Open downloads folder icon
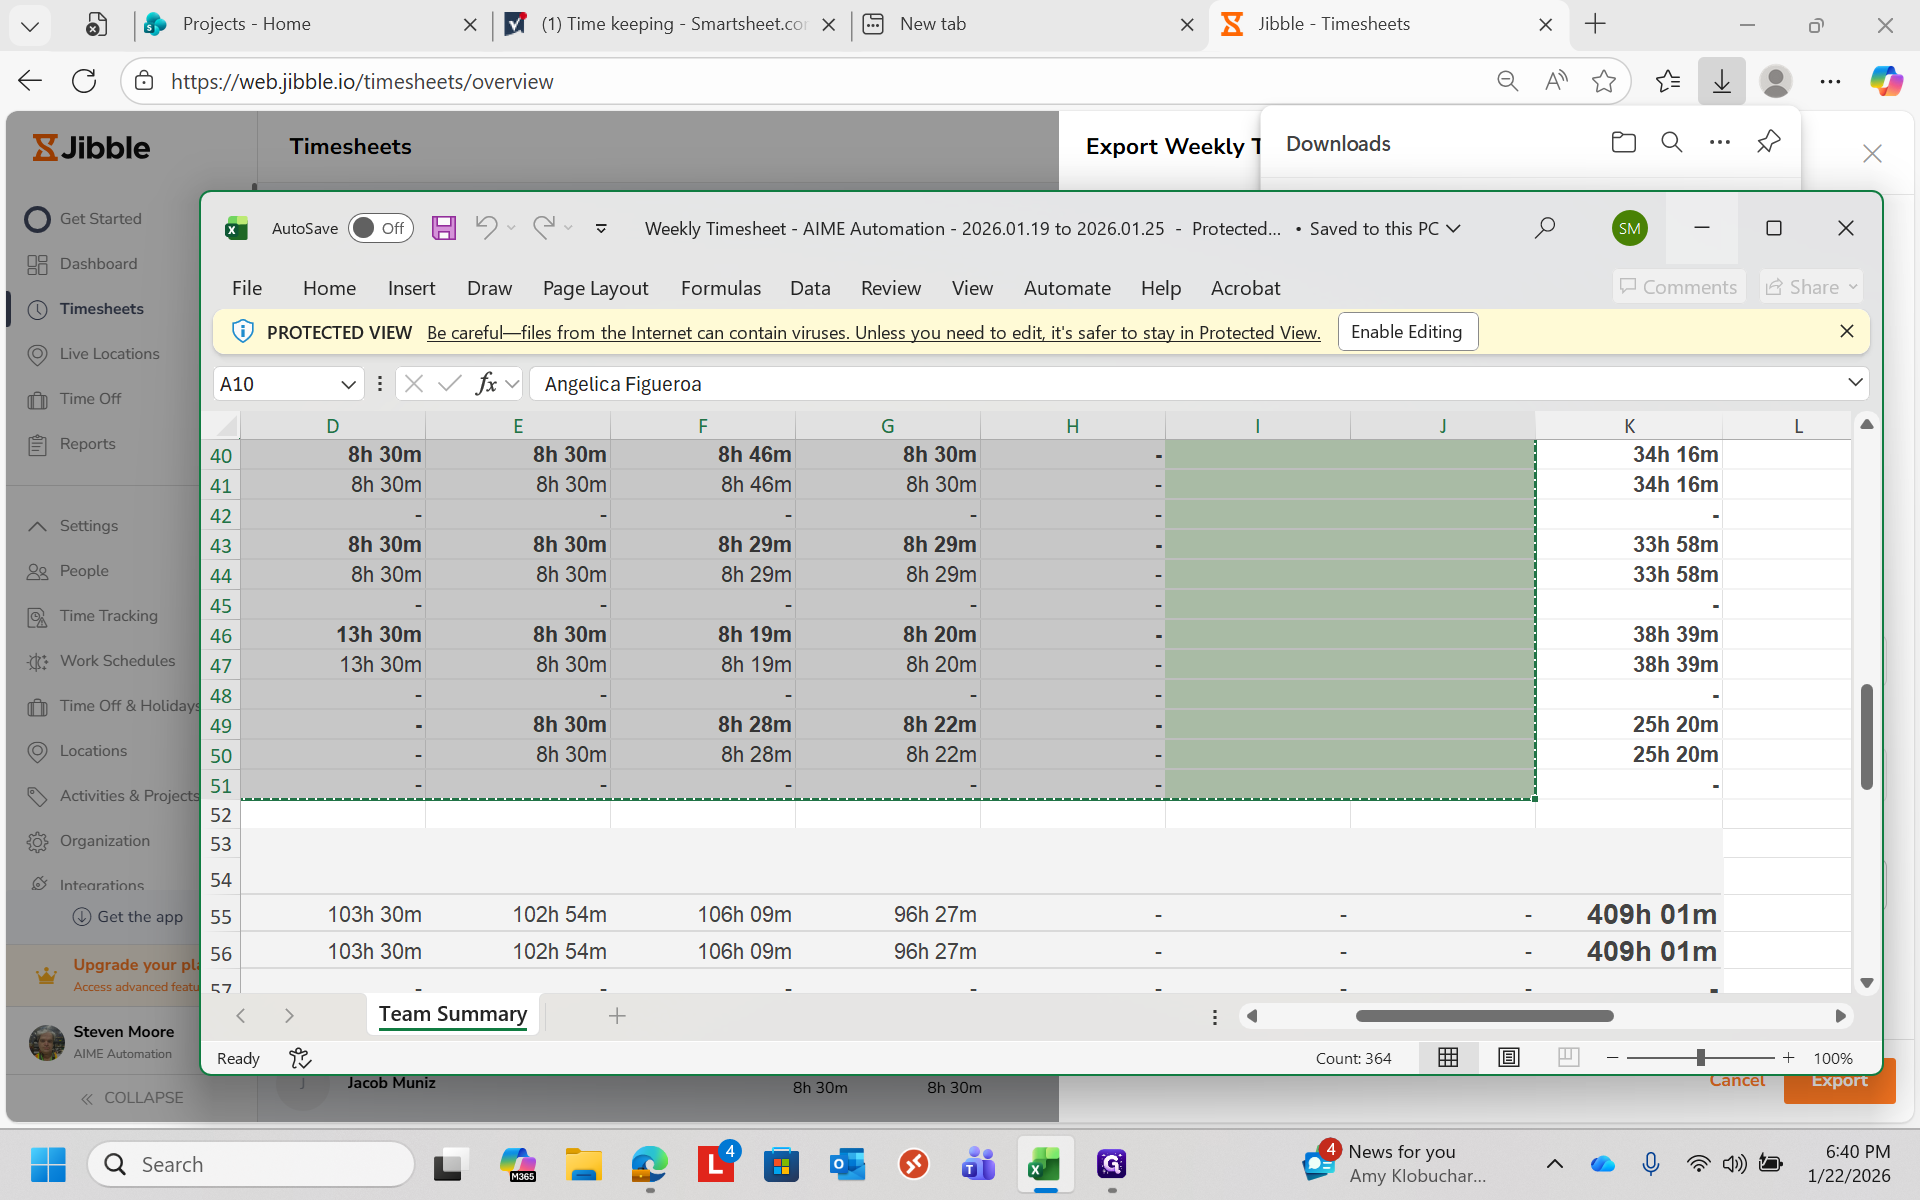1920x1200 pixels. 1623,143
